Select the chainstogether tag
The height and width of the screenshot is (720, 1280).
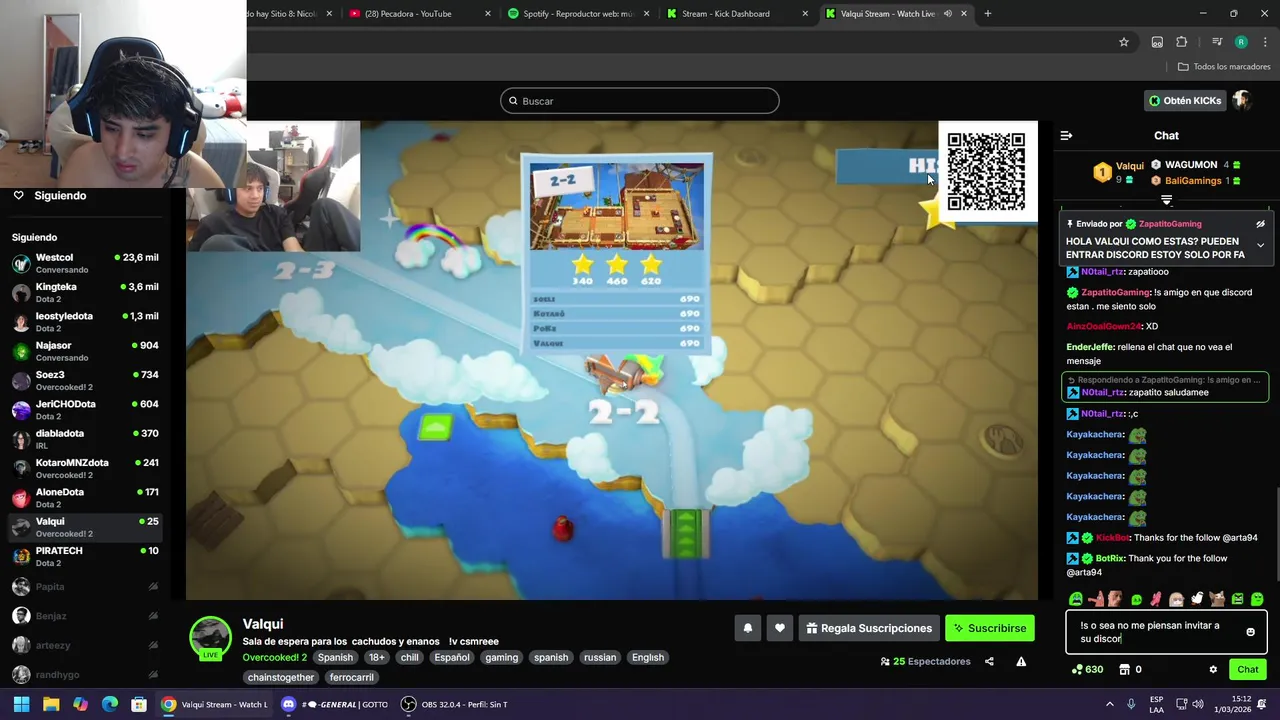point(281,677)
